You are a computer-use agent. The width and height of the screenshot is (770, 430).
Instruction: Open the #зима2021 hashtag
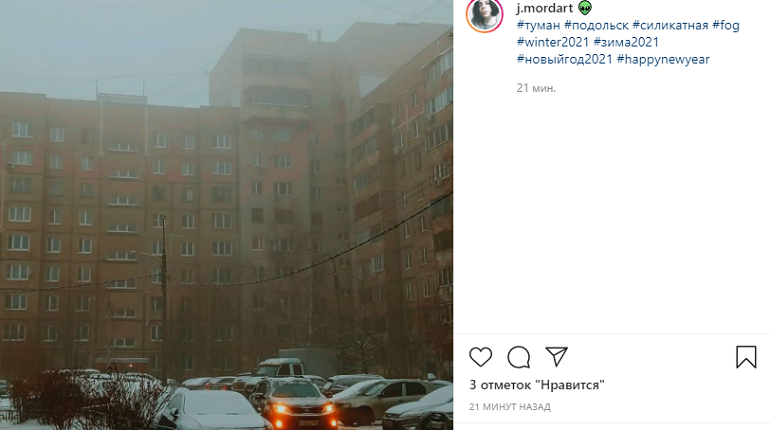point(626,42)
